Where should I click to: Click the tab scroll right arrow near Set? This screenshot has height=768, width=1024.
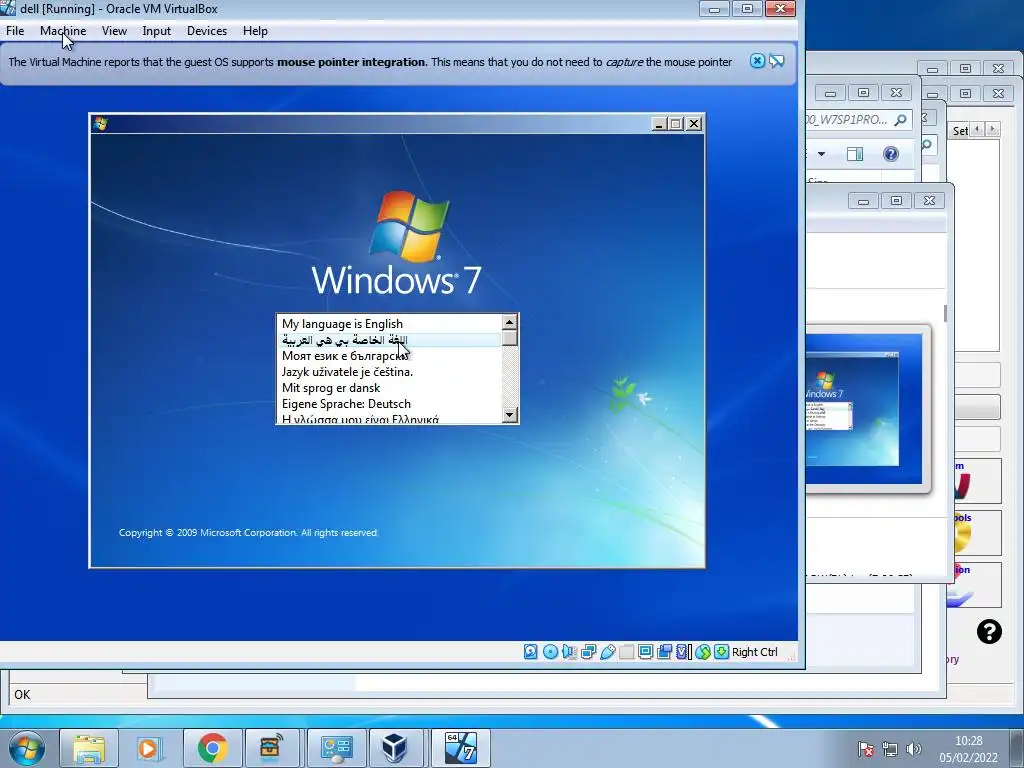point(993,129)
